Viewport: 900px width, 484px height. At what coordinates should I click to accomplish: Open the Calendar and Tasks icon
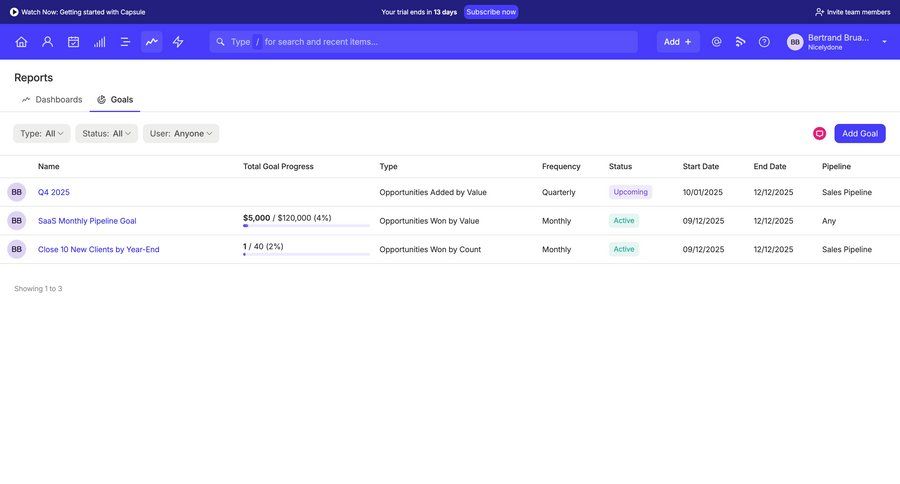click(x=73, y=42)
